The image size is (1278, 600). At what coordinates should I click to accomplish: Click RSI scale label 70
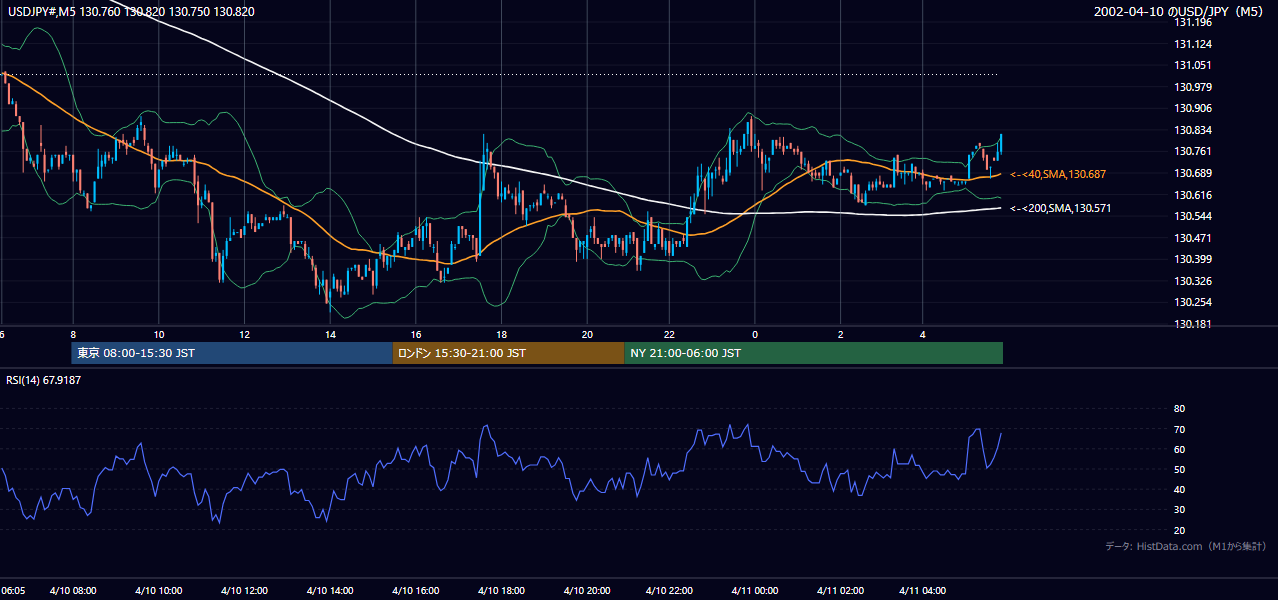pyautogui.click(x=1179, y=429)
